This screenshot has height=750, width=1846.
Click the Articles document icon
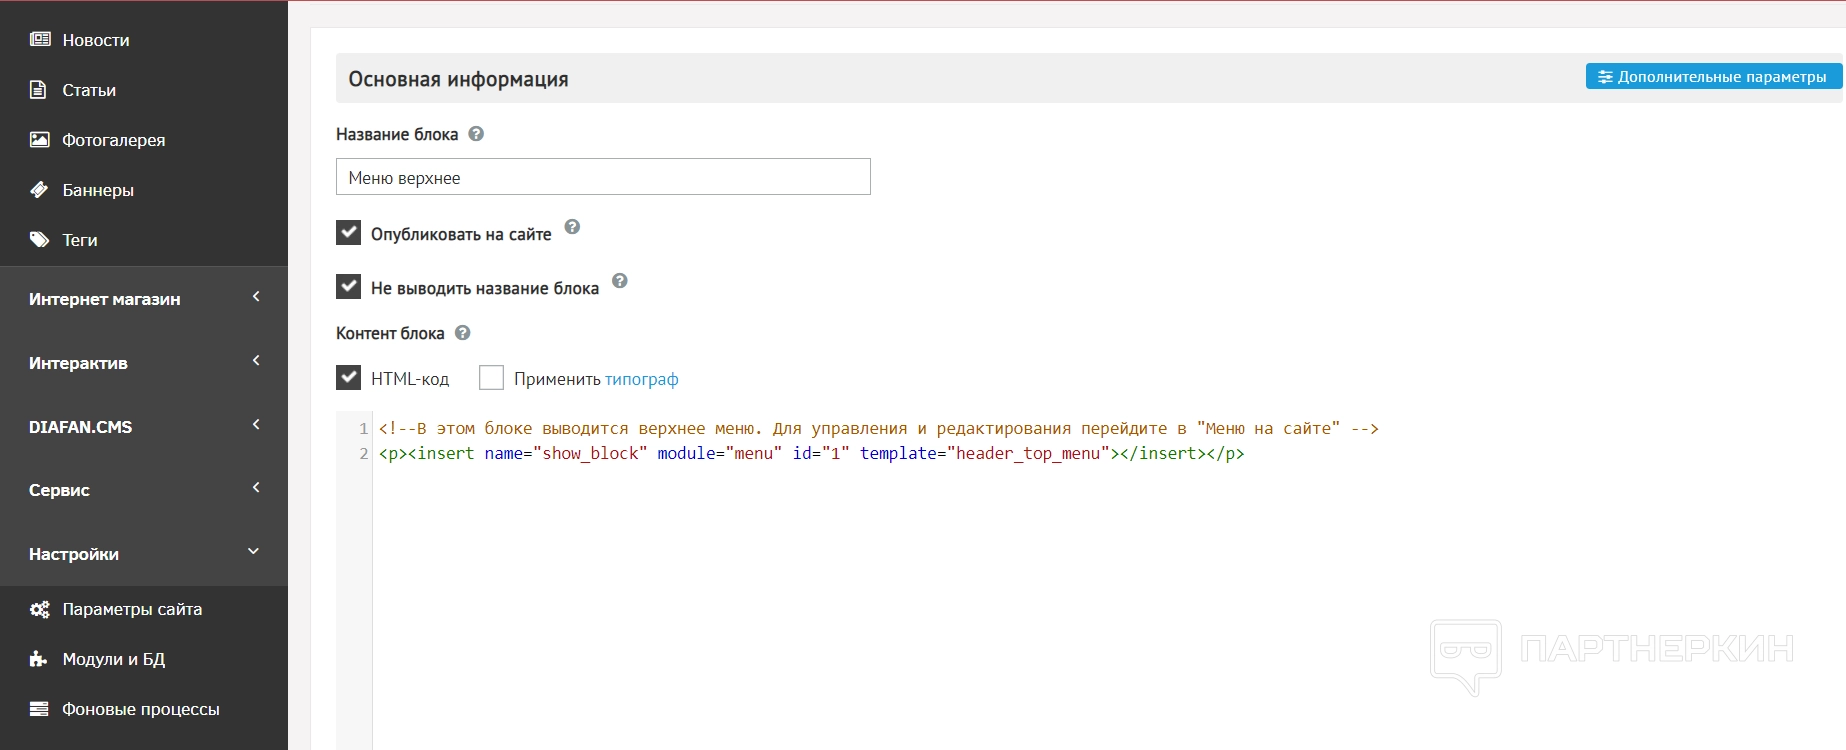[x=39, y=90]
